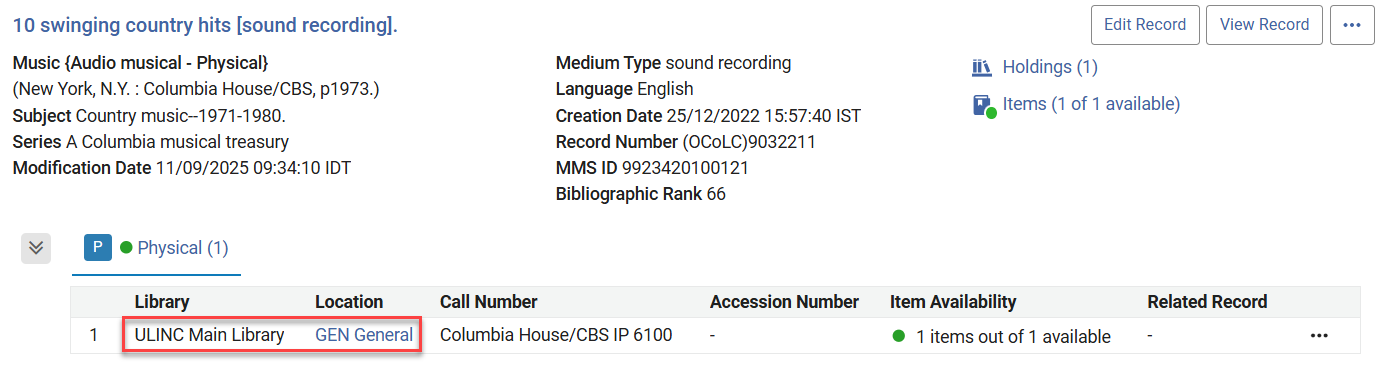
Task: Open the record's more actions ellipsis menu
Action: 1352,25
